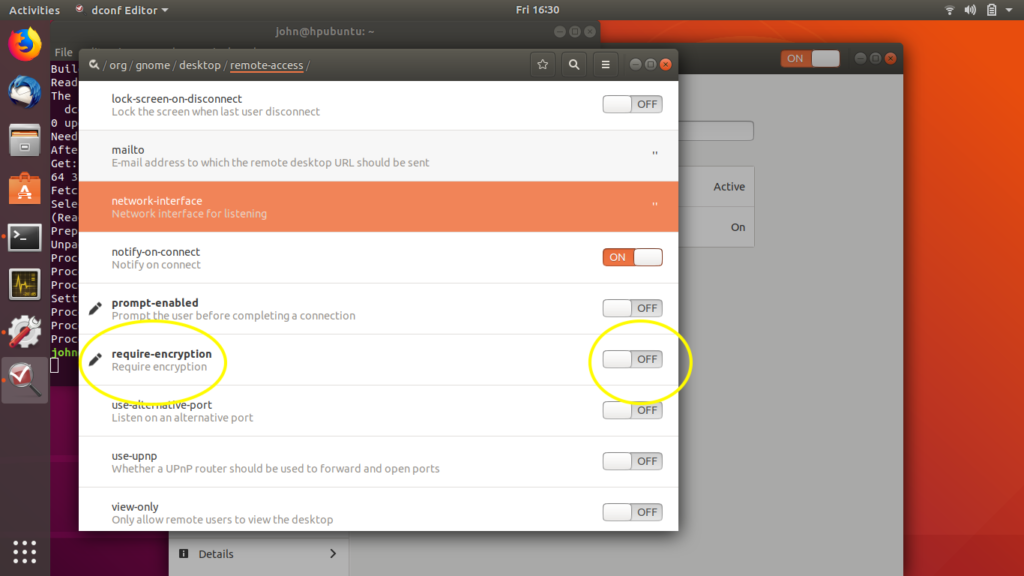Click Activities in the top bar
Viewport: 1024px width, 576px height.
point(33,10)
